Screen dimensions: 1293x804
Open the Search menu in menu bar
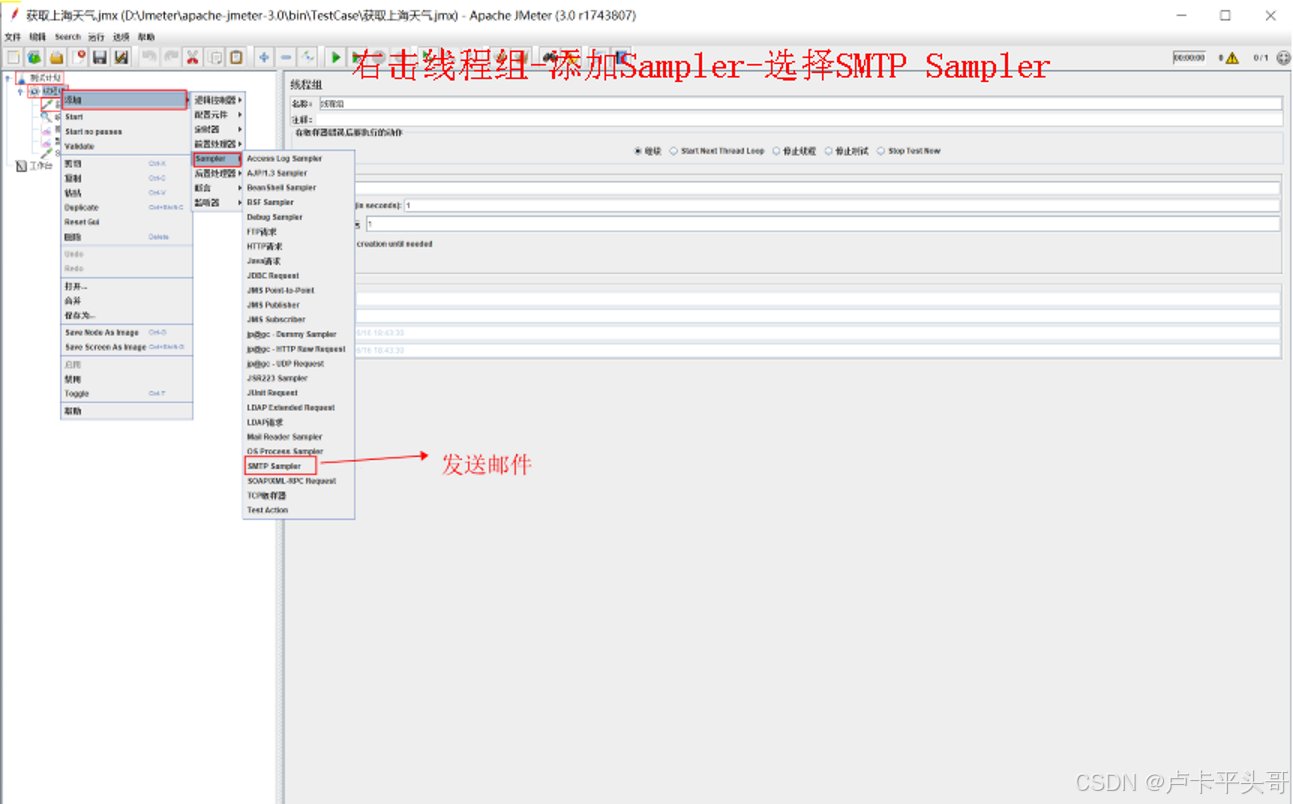[x=68, y=37]
